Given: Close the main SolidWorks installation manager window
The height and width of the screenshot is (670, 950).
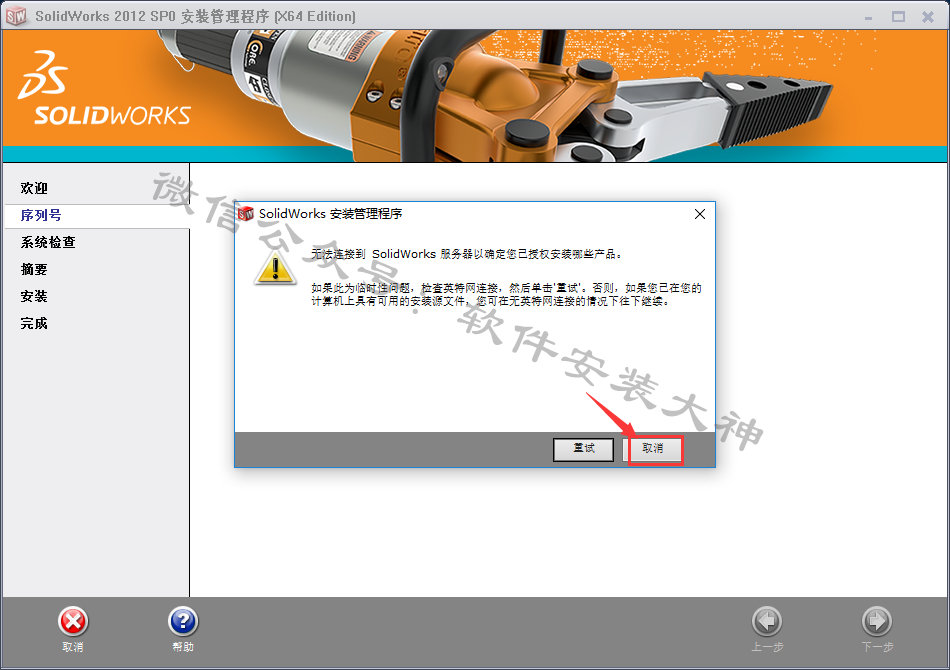Looking at the screenshot, I should (928, 17).
